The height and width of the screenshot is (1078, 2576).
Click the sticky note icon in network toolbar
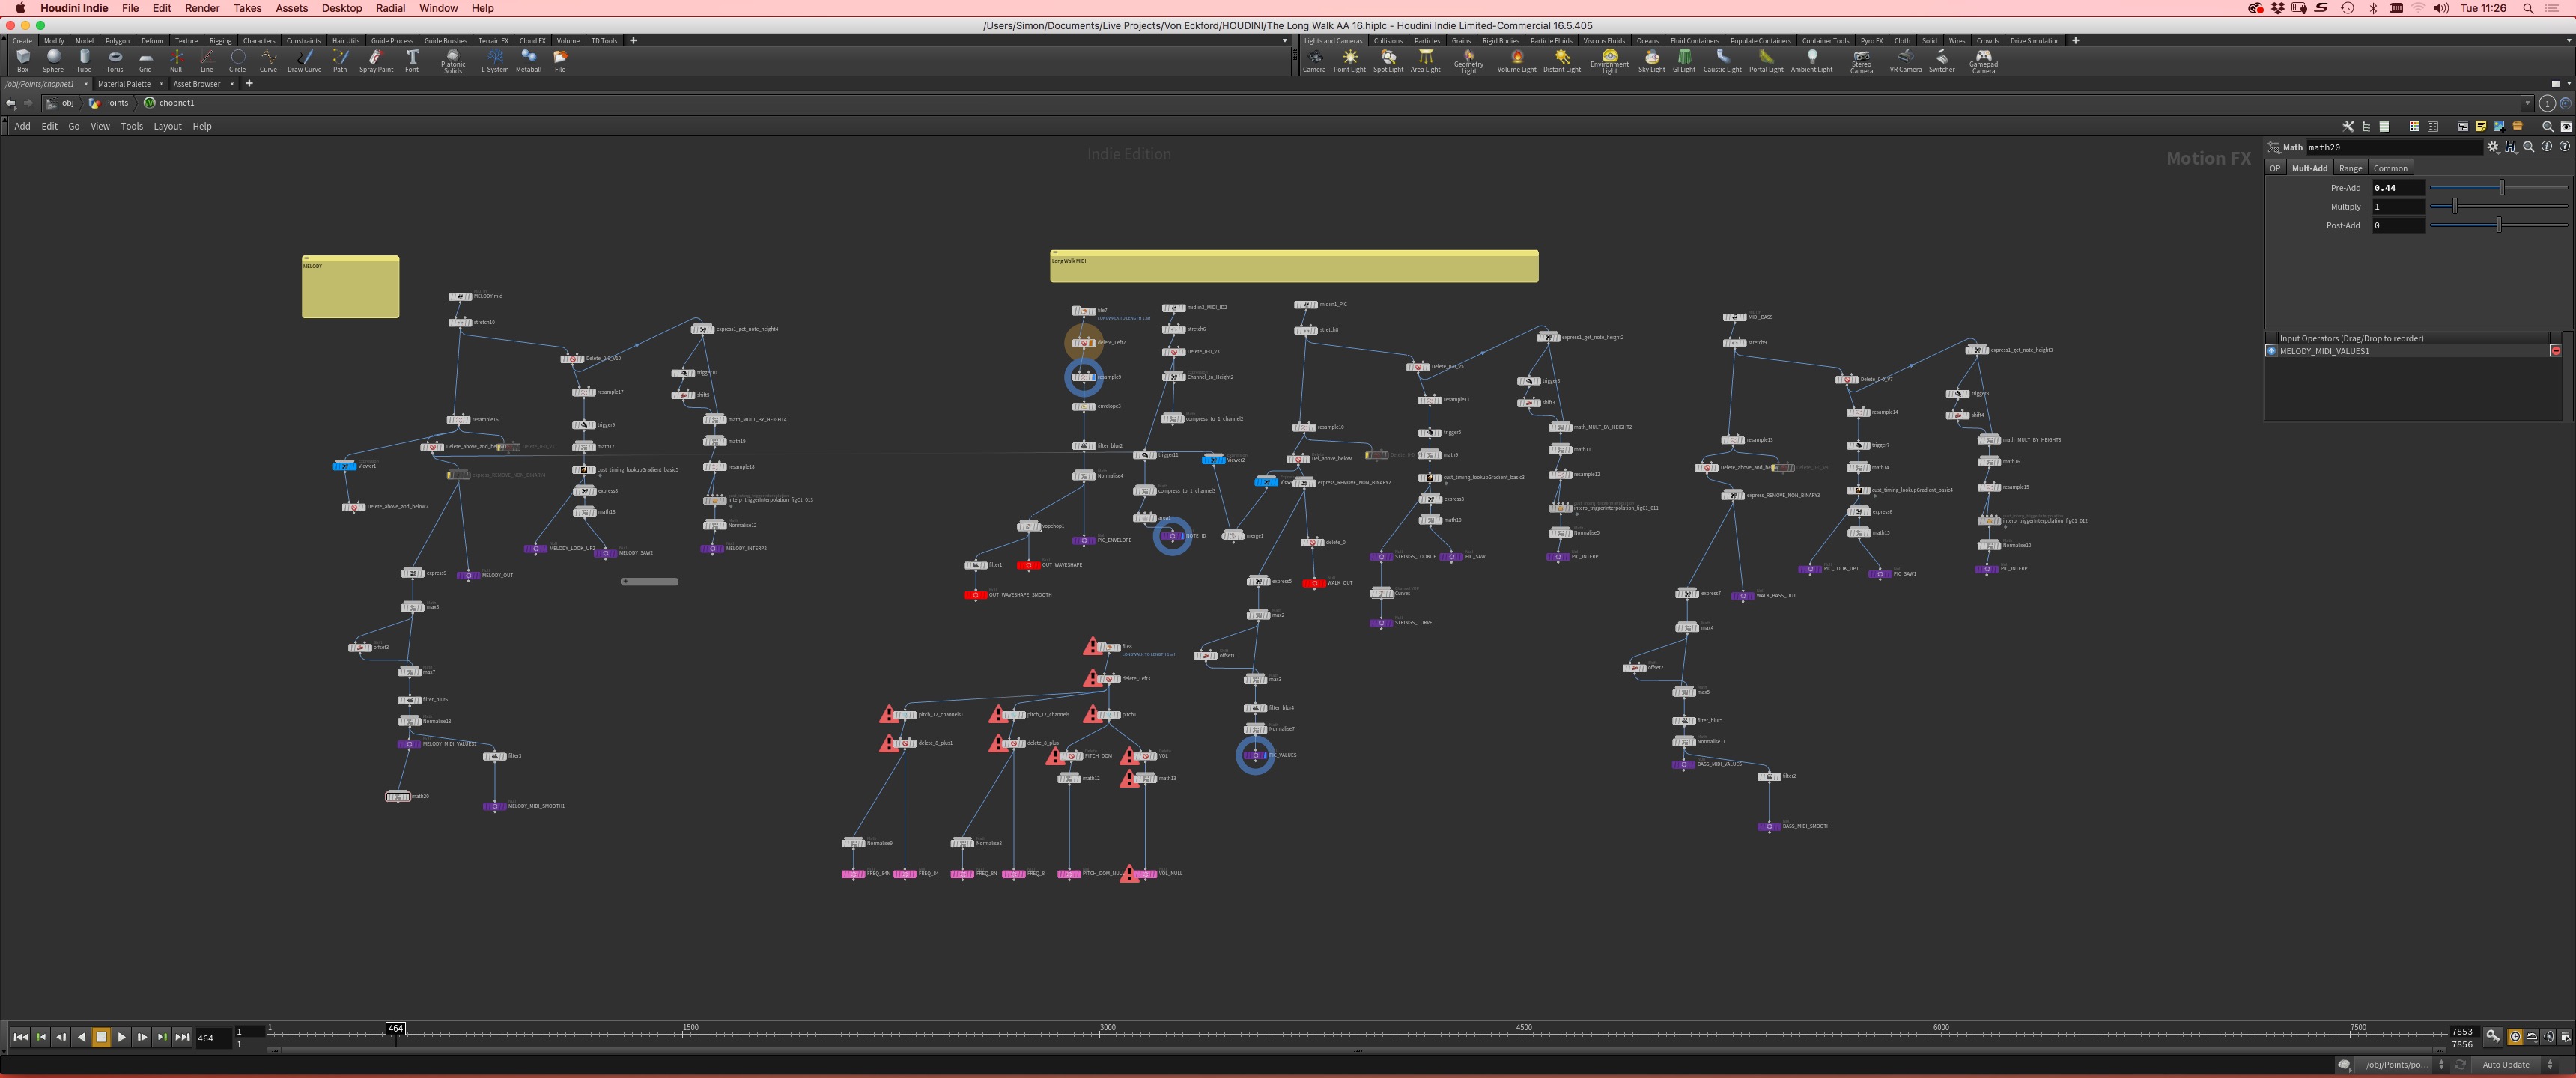click(2481, 126)
